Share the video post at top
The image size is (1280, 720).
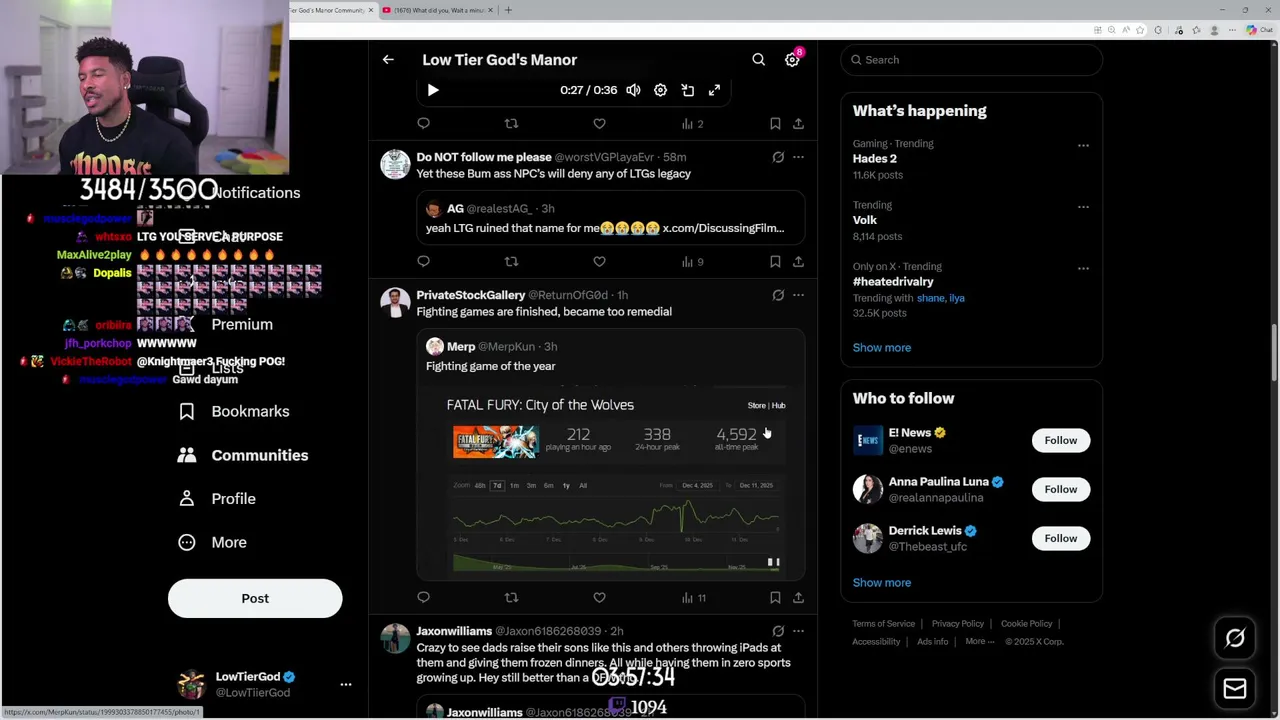pyautogui.click(x=798, y=124)
